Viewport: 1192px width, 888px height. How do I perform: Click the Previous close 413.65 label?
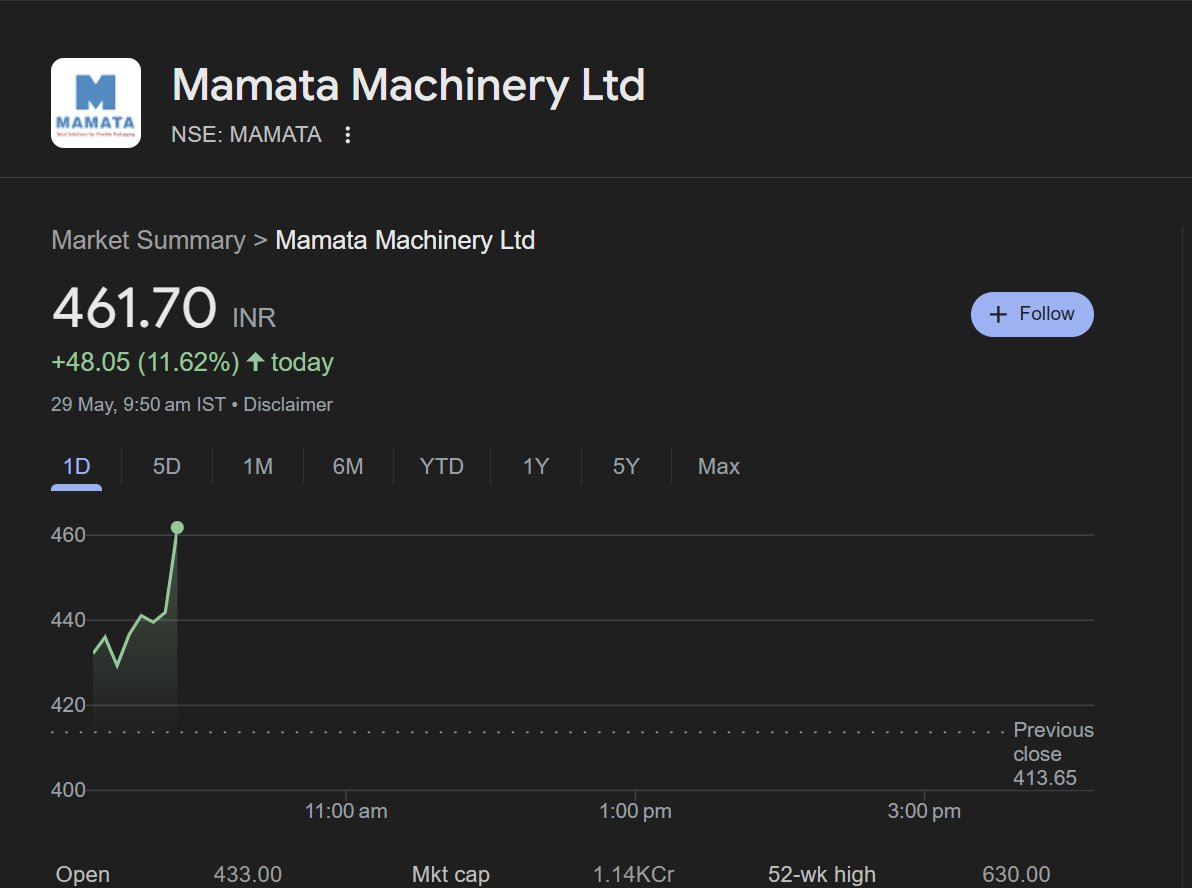coord(1053,753)
